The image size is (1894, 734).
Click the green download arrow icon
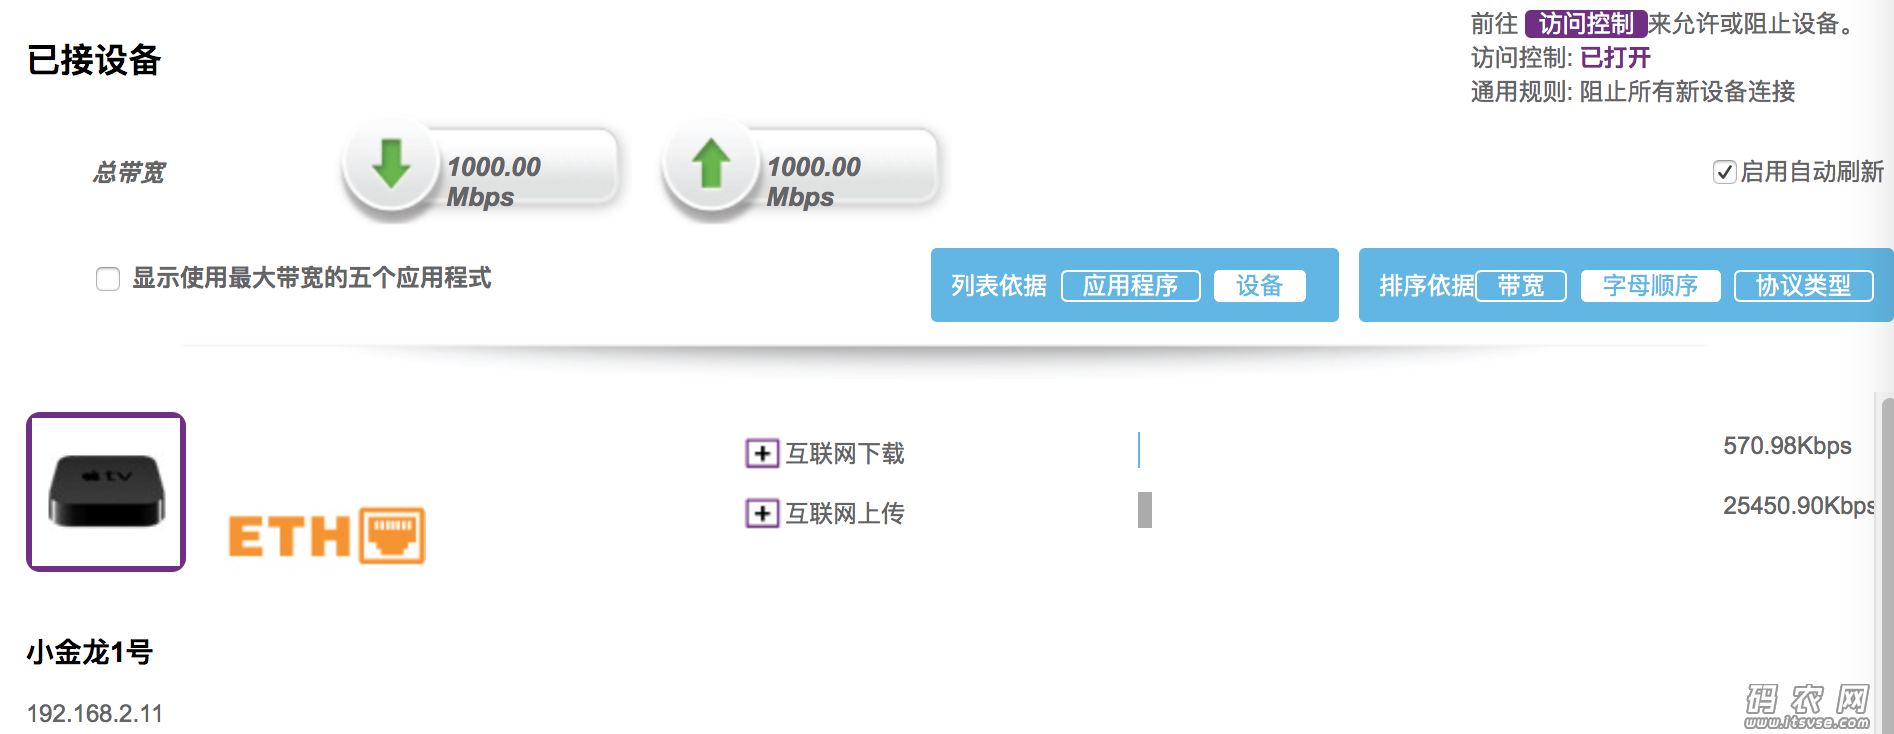tap(391, 165)
